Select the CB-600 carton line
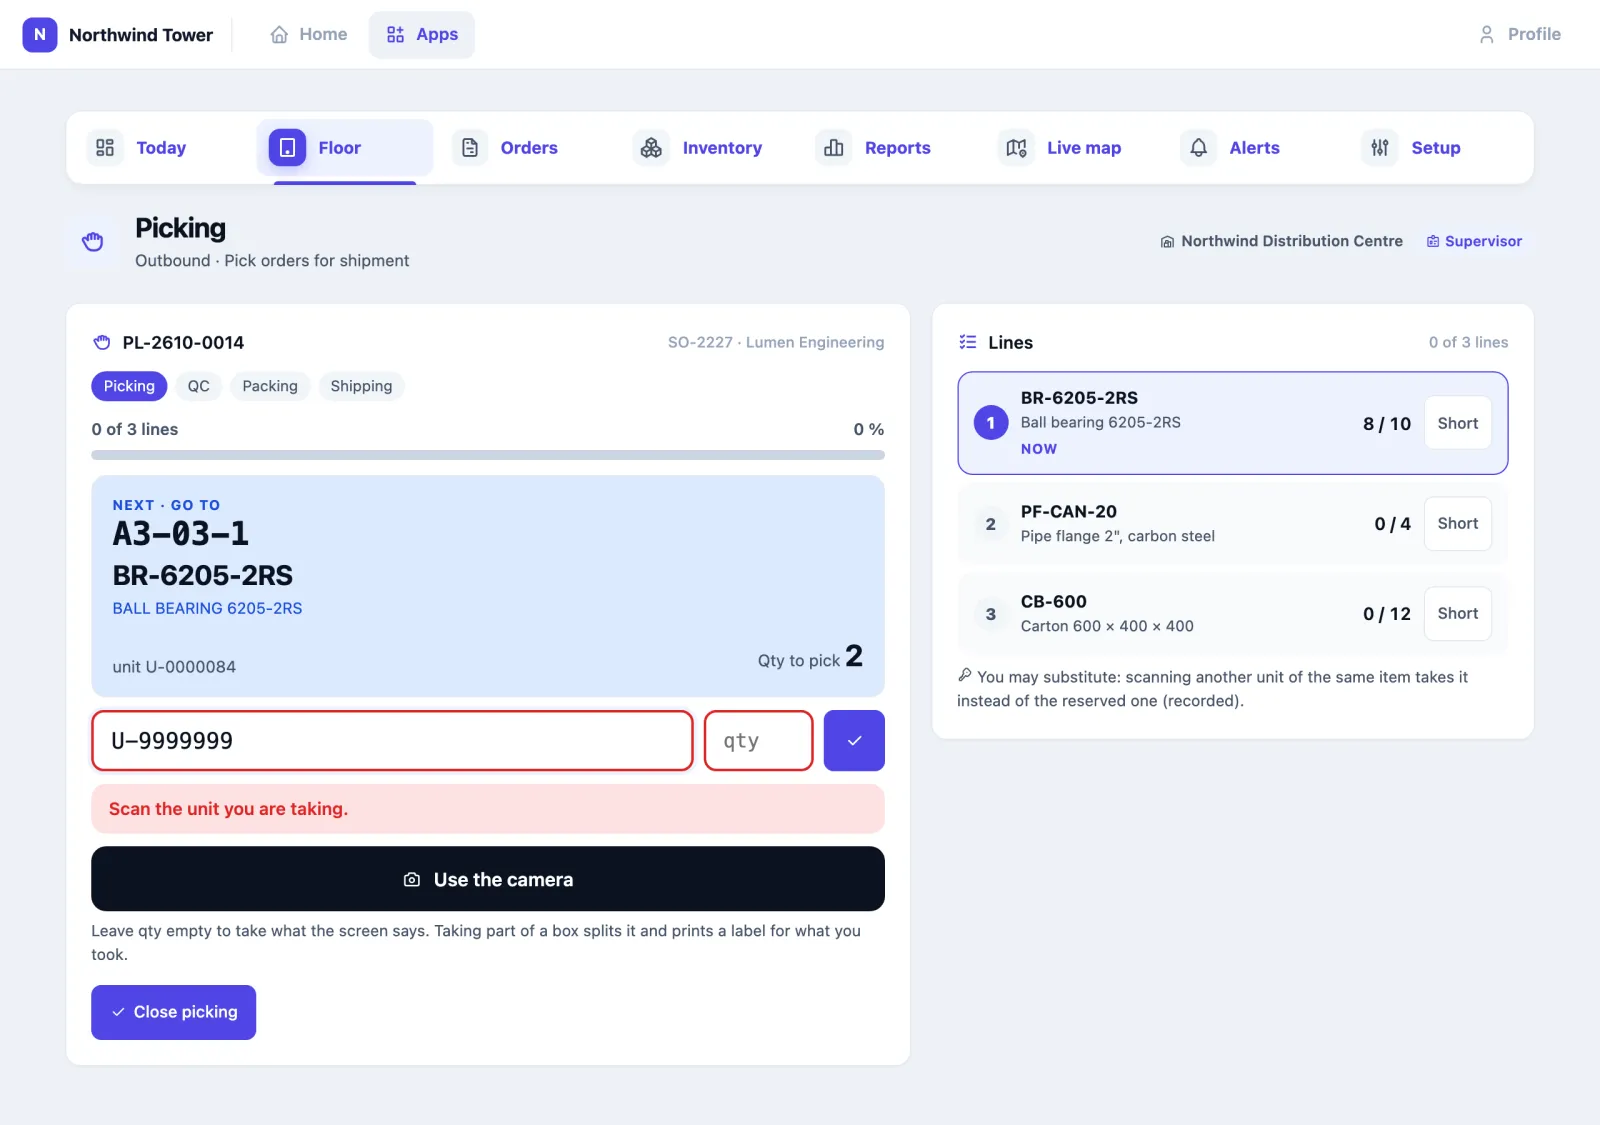Viewport: 1600px width, 1125px height. pos(1232,614)
